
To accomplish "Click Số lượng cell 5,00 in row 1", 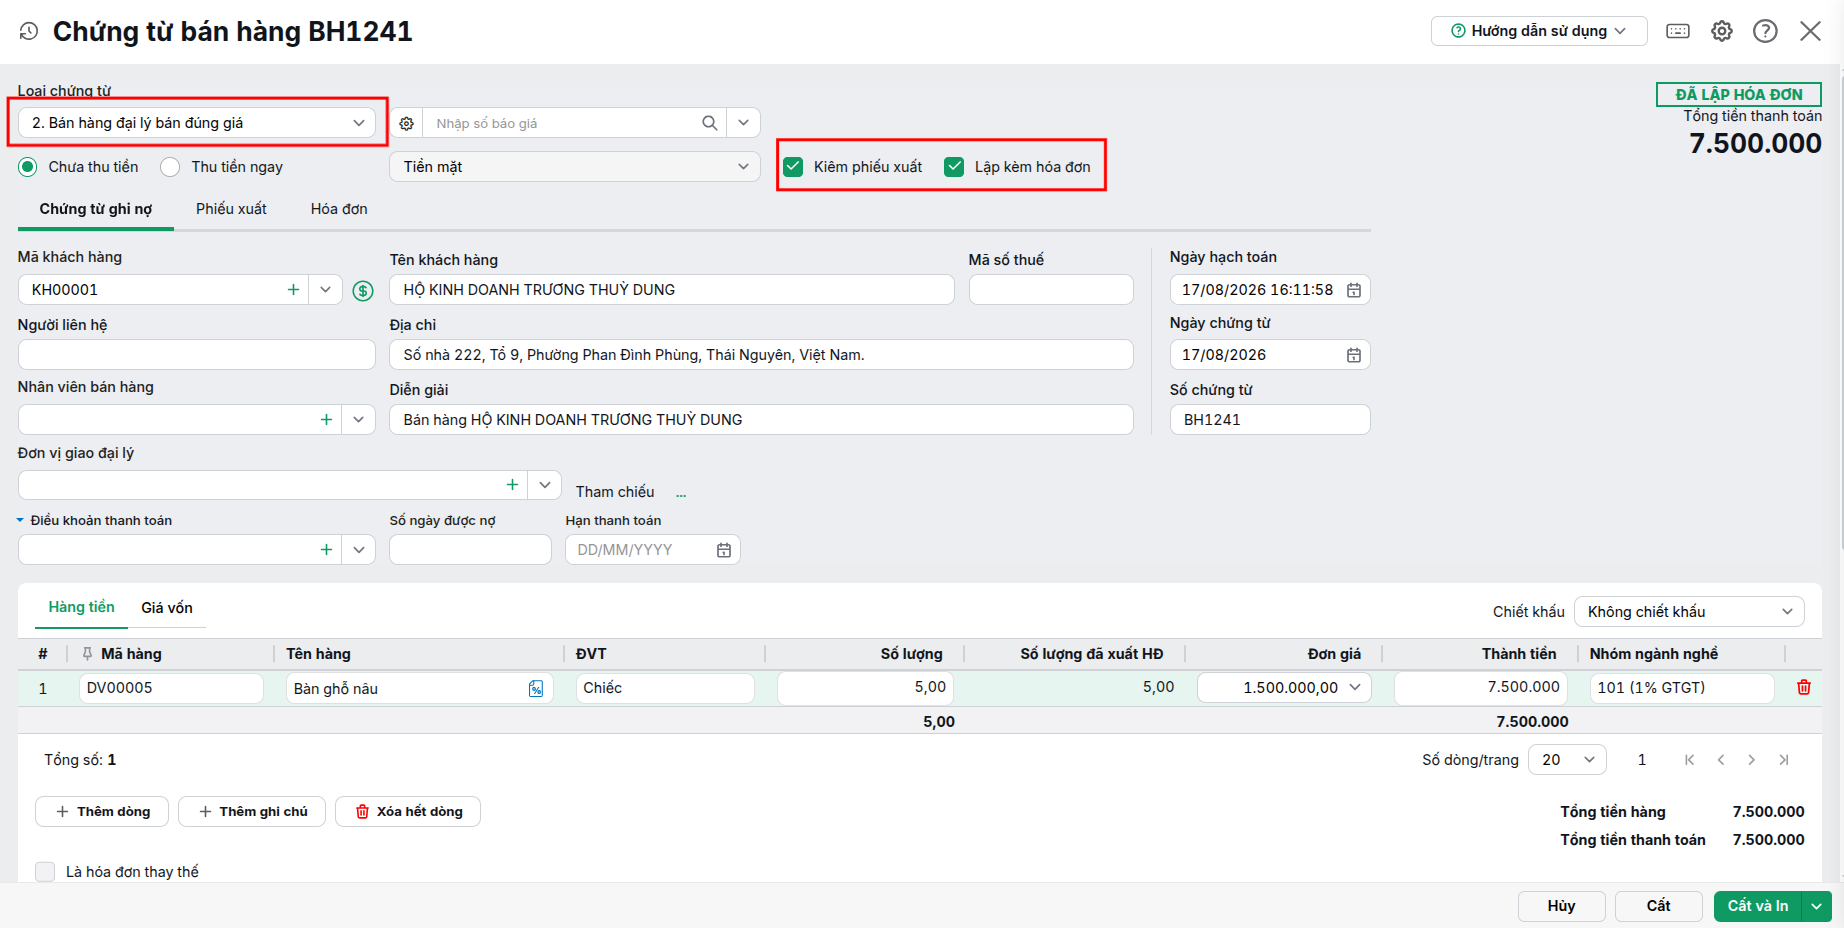I will pyautogui.click(x=866, y=688).
